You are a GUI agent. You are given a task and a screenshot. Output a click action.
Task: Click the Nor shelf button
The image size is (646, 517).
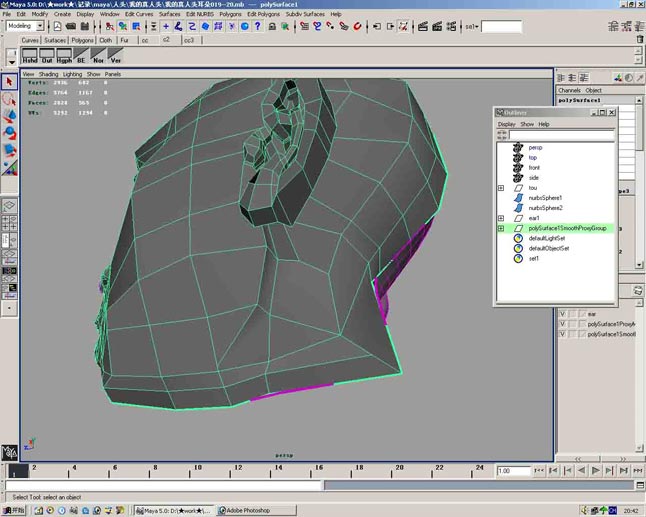tap(98, 56)
